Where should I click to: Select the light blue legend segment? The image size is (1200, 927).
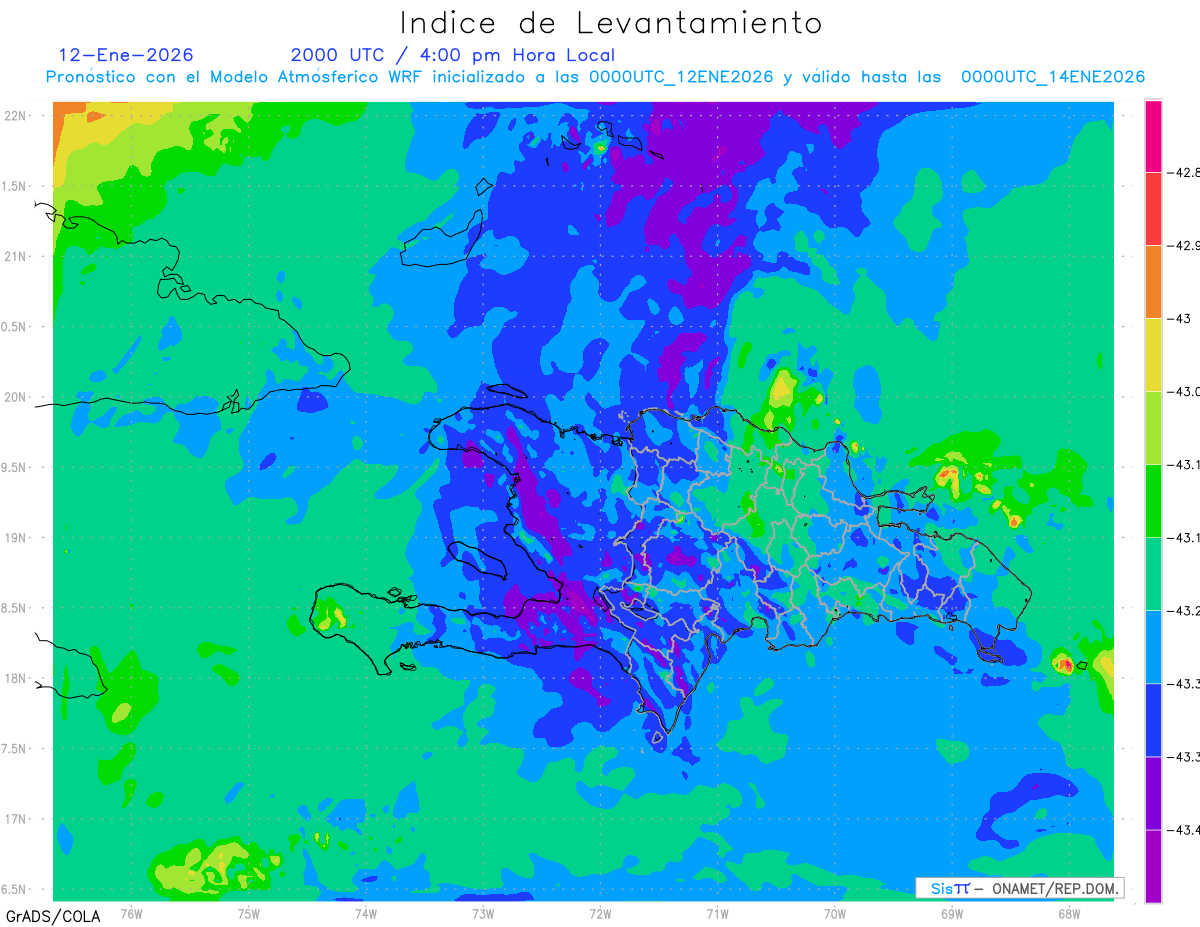(1153, 647)
